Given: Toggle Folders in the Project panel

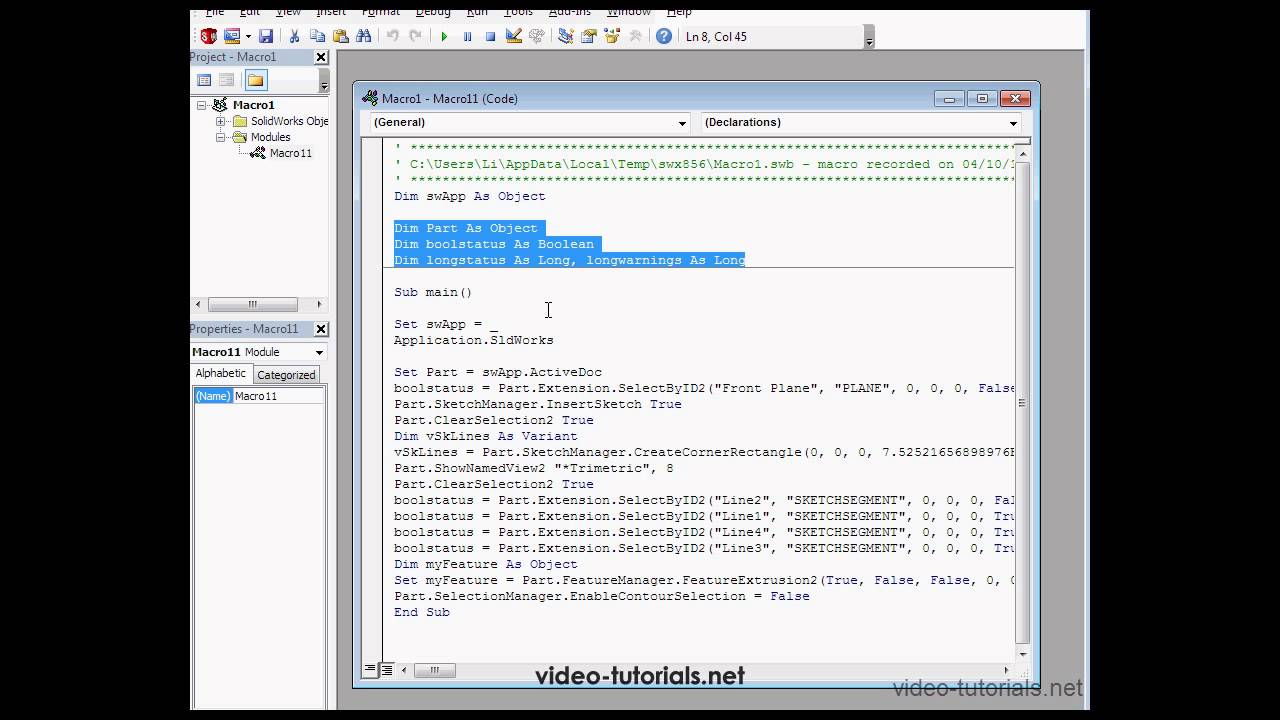Looking at the screenshot, I should pyautogui.click(x=255, y=80).
